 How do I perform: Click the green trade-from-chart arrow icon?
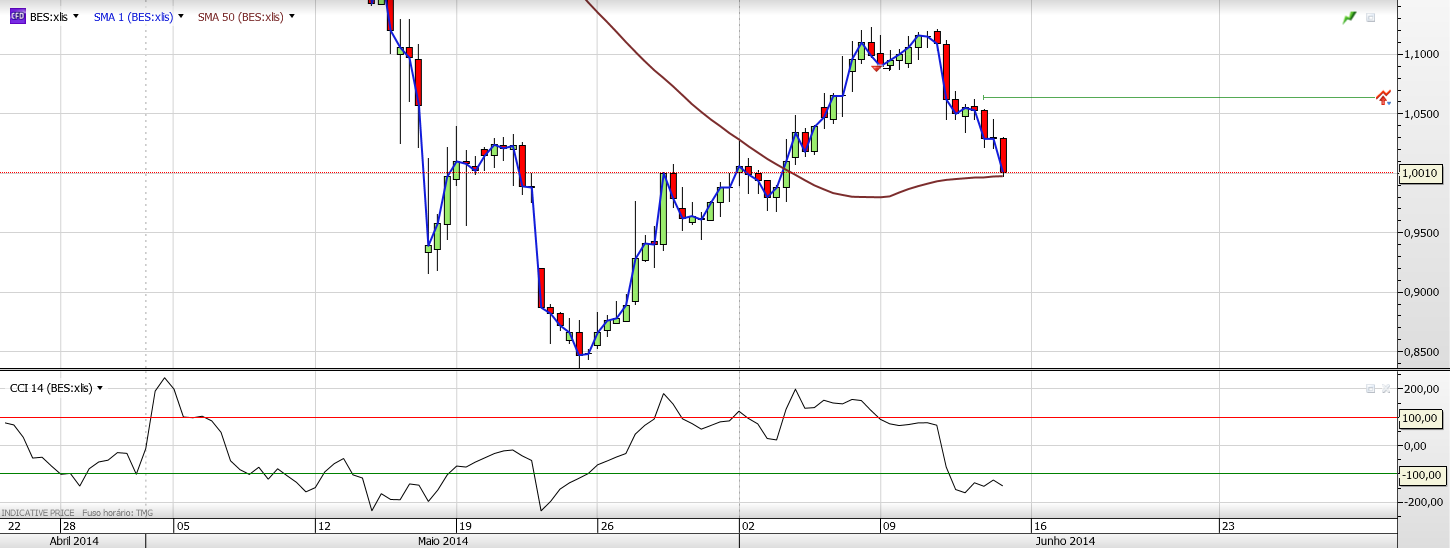click(x=1350, y=17)
